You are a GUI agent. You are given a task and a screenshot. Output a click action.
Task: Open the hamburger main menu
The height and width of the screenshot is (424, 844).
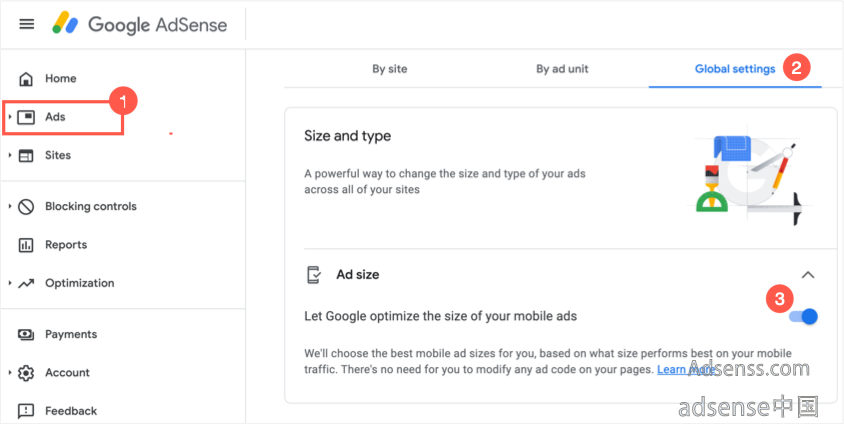26,24
